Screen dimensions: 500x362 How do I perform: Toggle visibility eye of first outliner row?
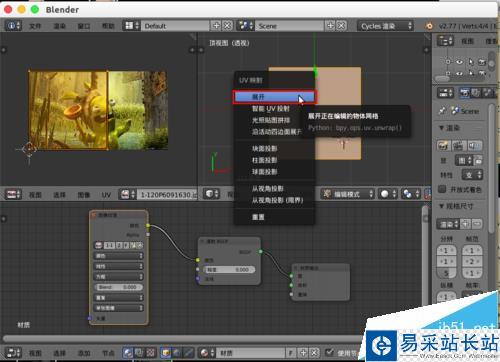pos(460,62)
